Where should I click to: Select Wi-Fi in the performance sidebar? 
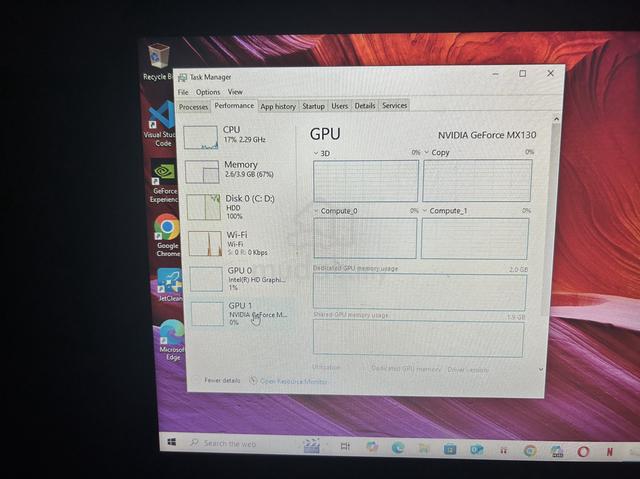pos(241,243)
